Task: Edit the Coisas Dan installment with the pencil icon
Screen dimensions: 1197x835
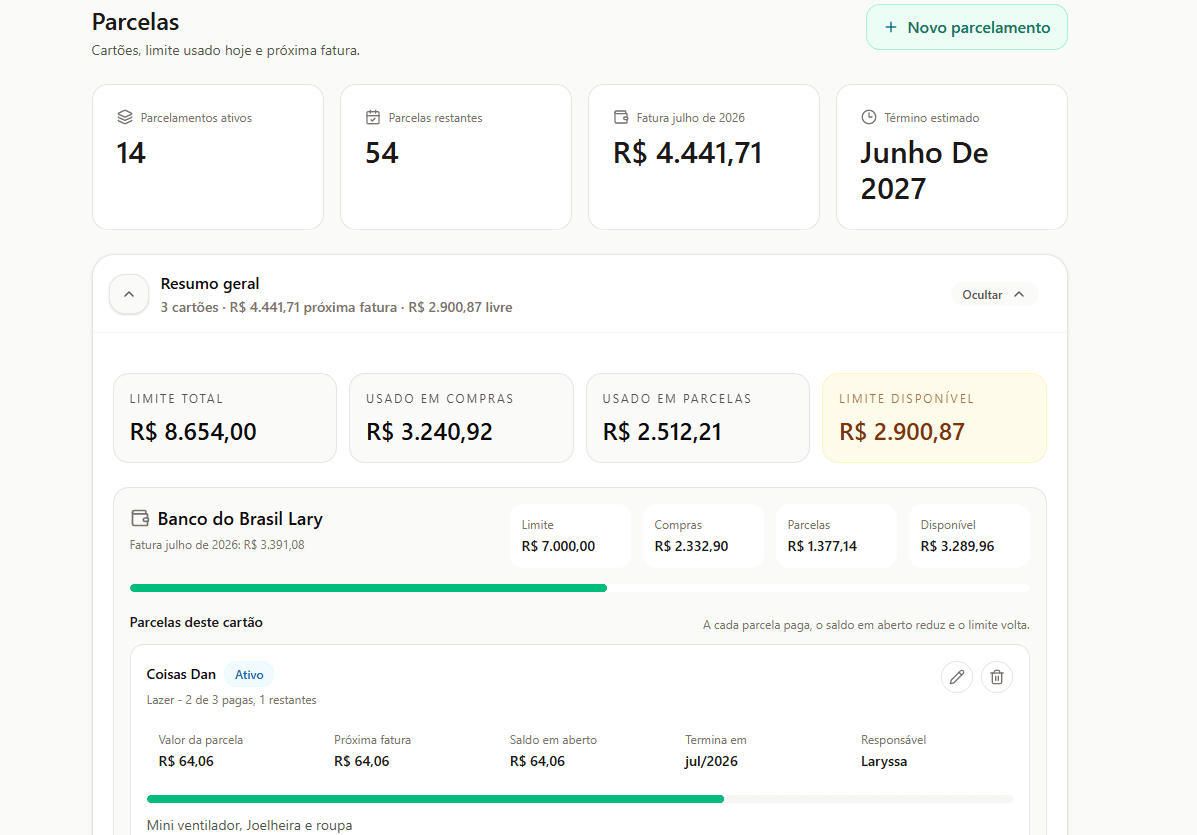Action: [x=957, y=677]
